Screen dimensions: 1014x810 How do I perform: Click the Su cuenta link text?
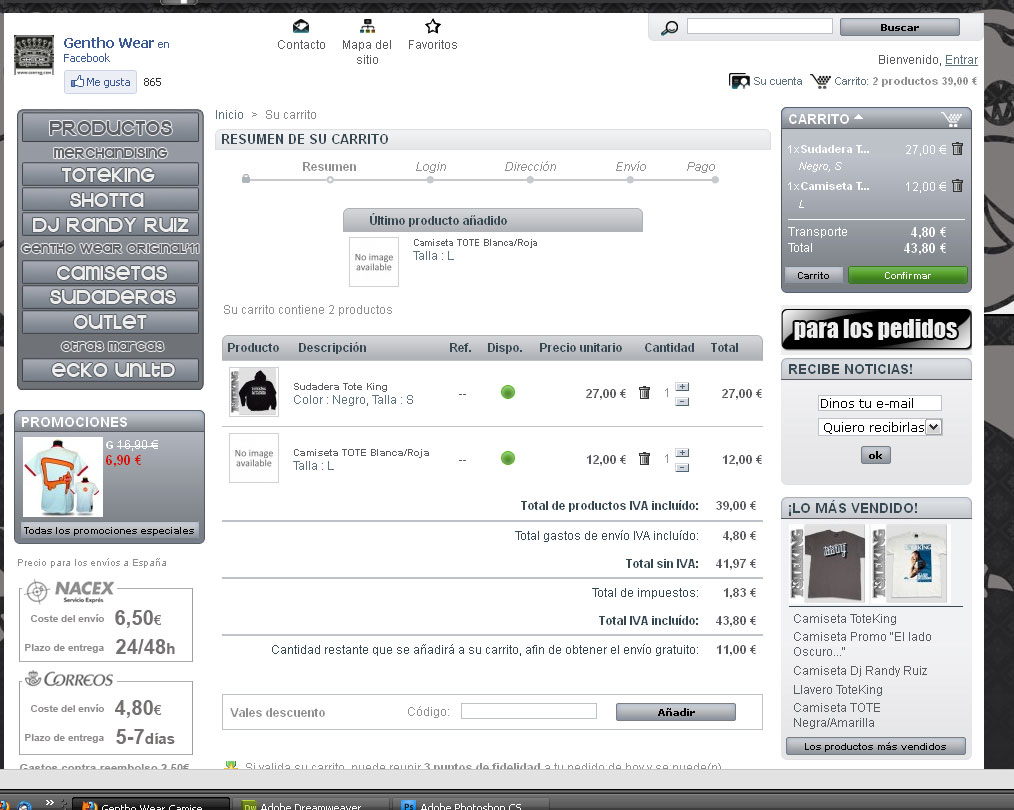click(777, 81)
